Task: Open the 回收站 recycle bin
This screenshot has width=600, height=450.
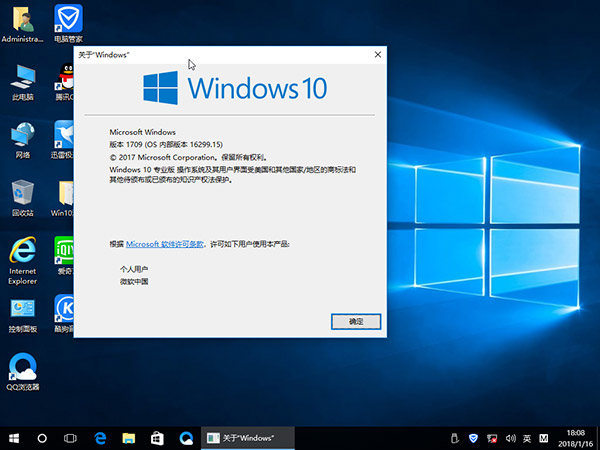Action: 22,198
